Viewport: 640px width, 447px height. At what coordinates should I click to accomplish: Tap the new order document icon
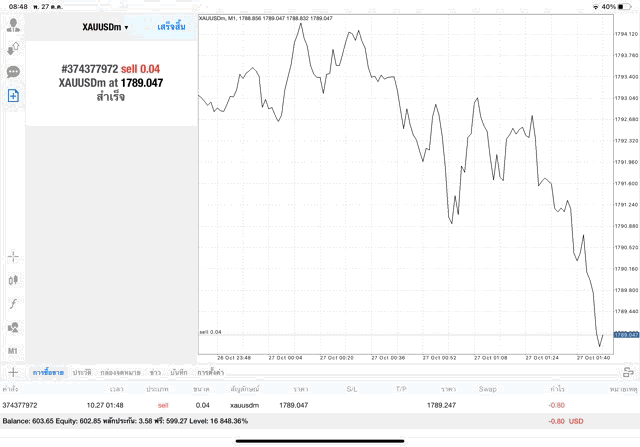click(x=13, y=96)
